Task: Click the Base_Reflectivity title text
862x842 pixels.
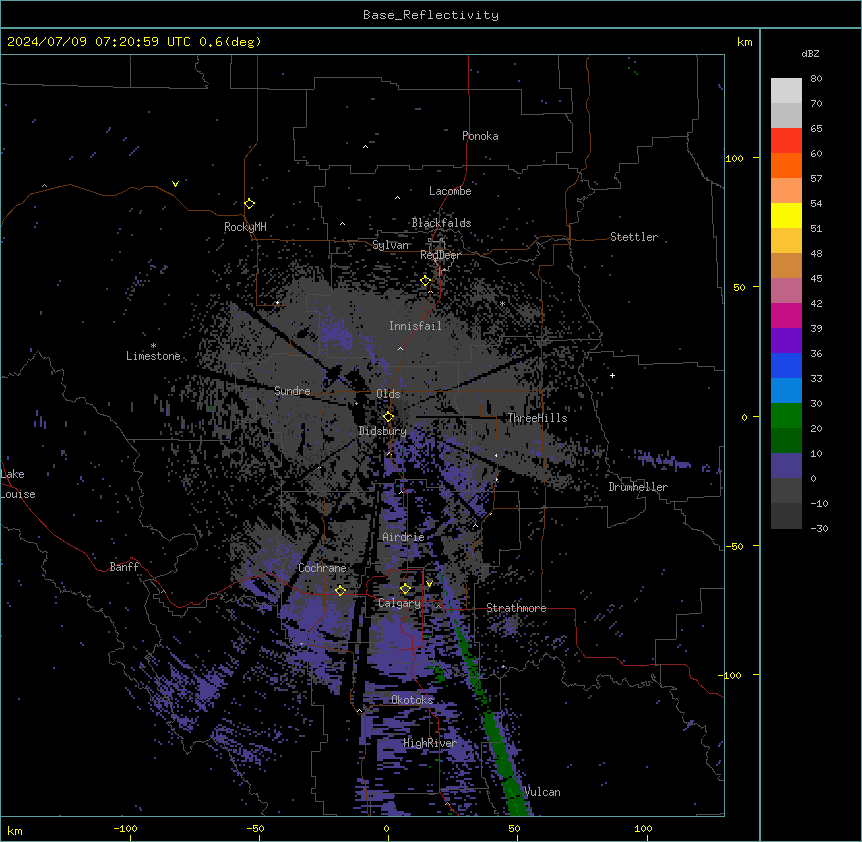Action: 431,15
